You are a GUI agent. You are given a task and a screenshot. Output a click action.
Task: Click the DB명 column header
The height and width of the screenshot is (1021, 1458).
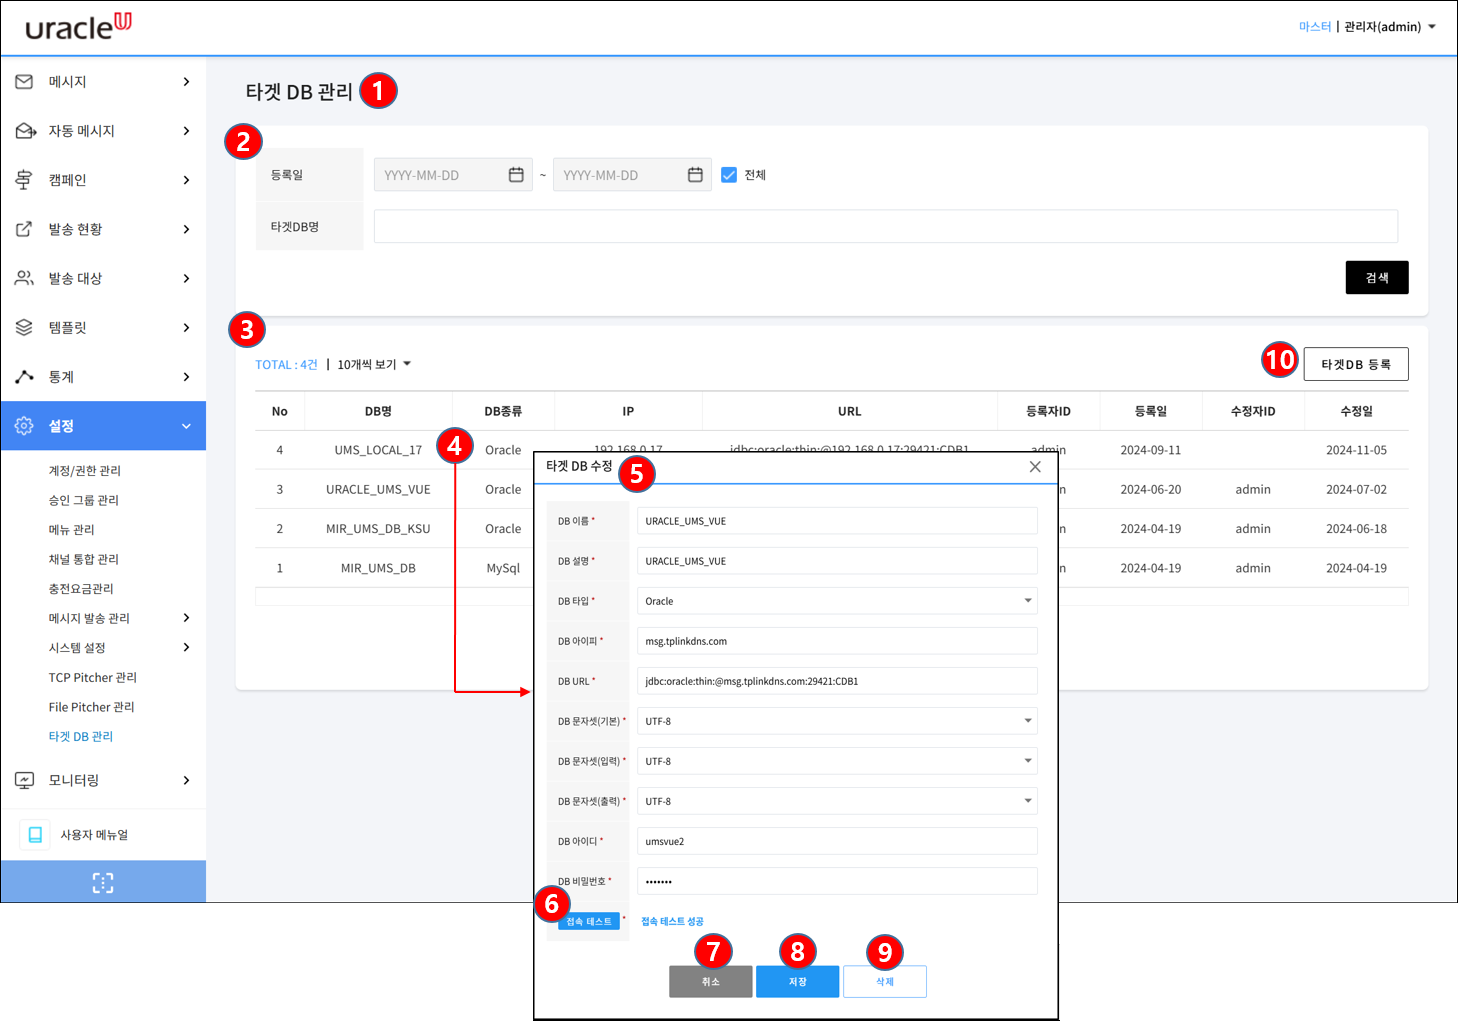tap(378, 411)
